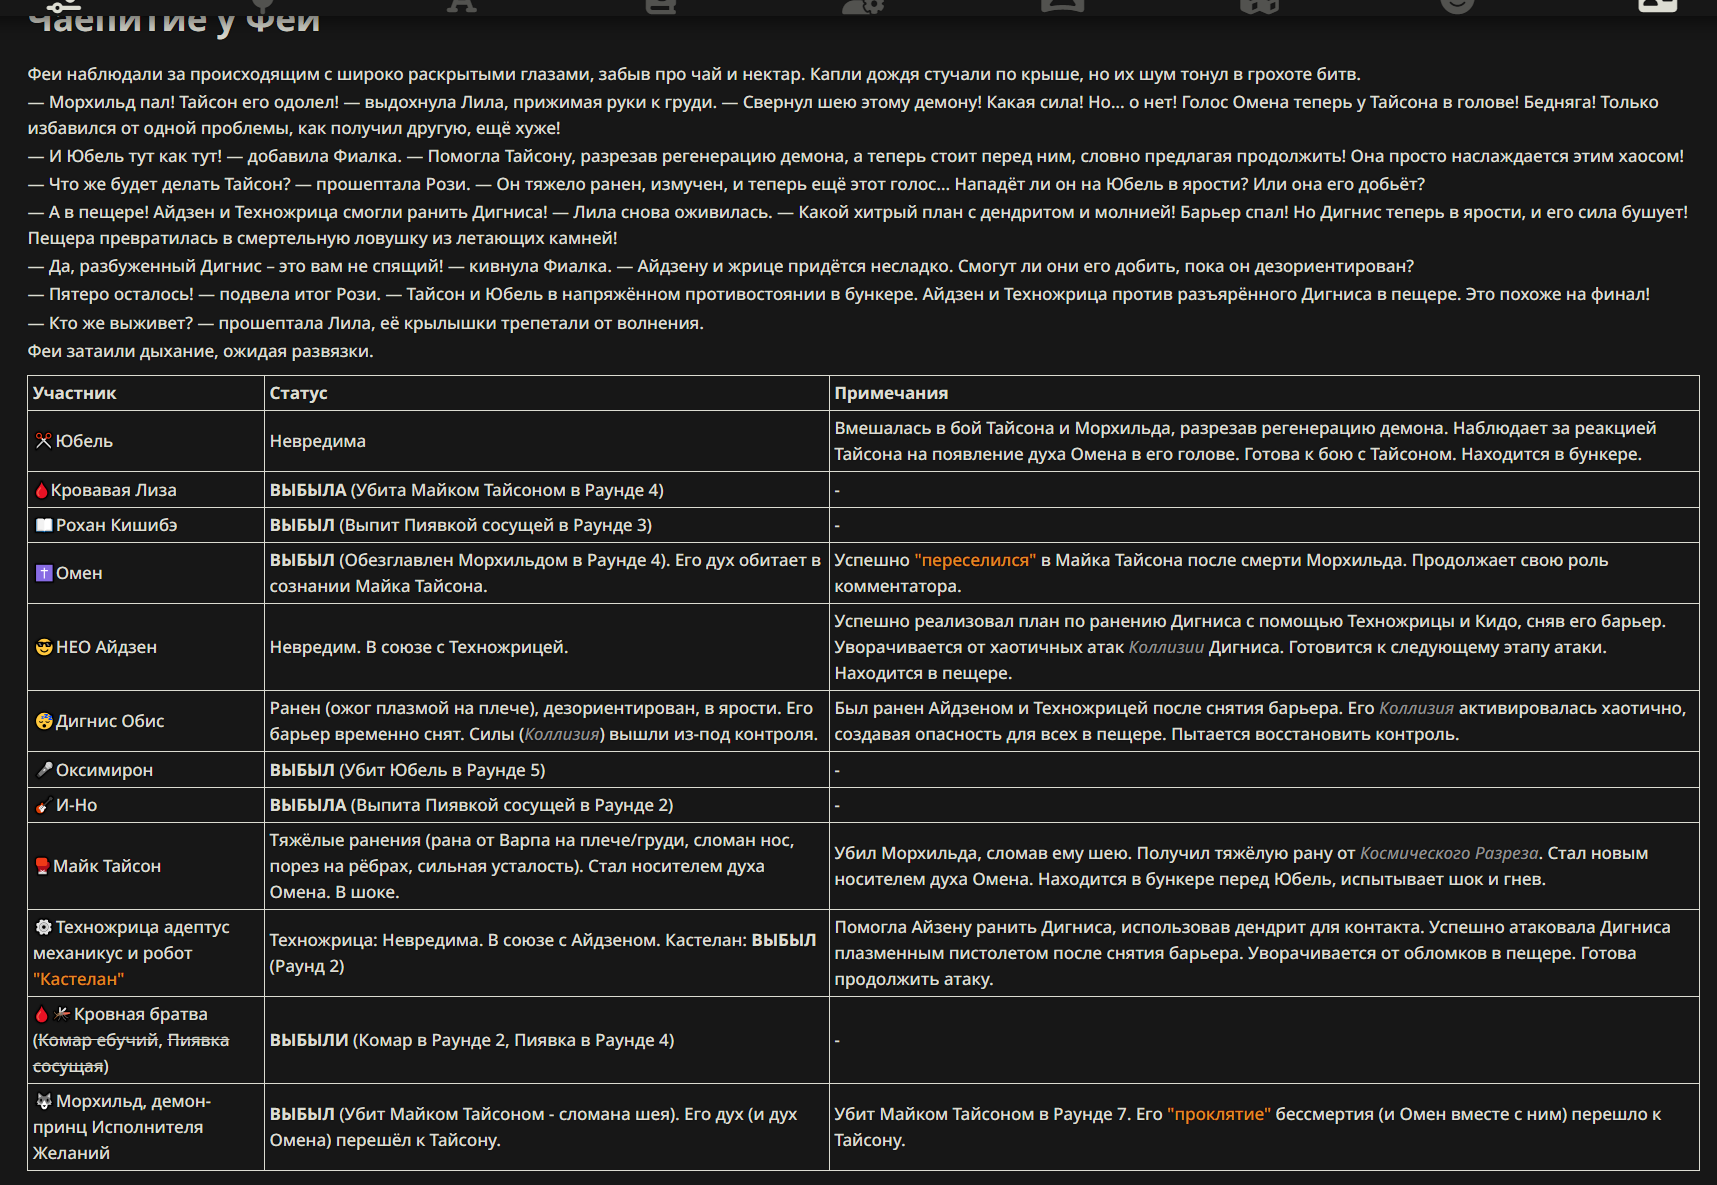Screen dimensions: 1717x1185
Task: Click the line starting "— Кто же выживет?"
Action: coord(365,323)
